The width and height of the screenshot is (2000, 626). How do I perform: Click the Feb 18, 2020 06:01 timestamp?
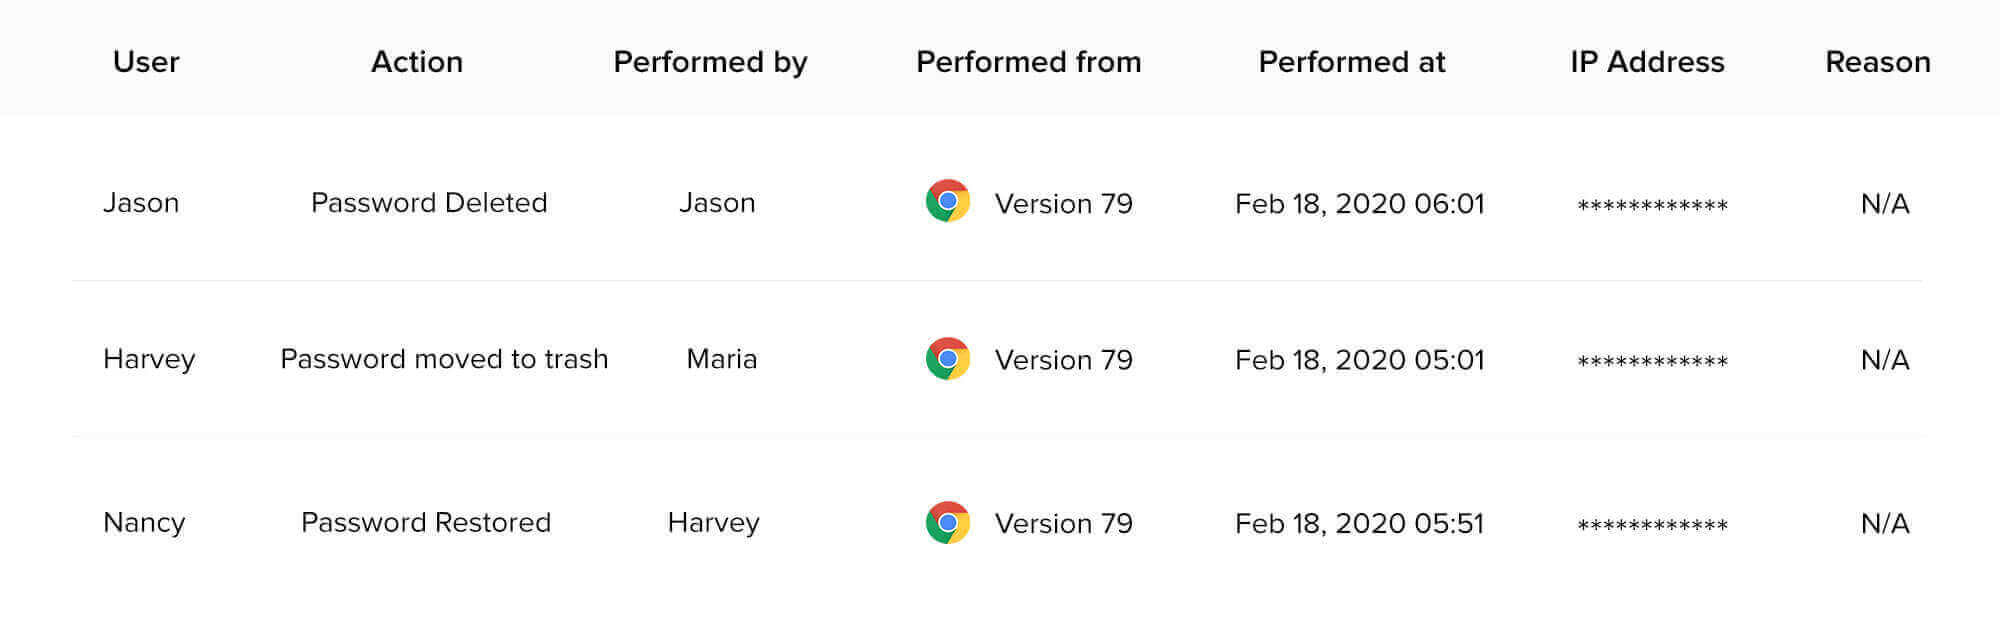[1359, 204]
